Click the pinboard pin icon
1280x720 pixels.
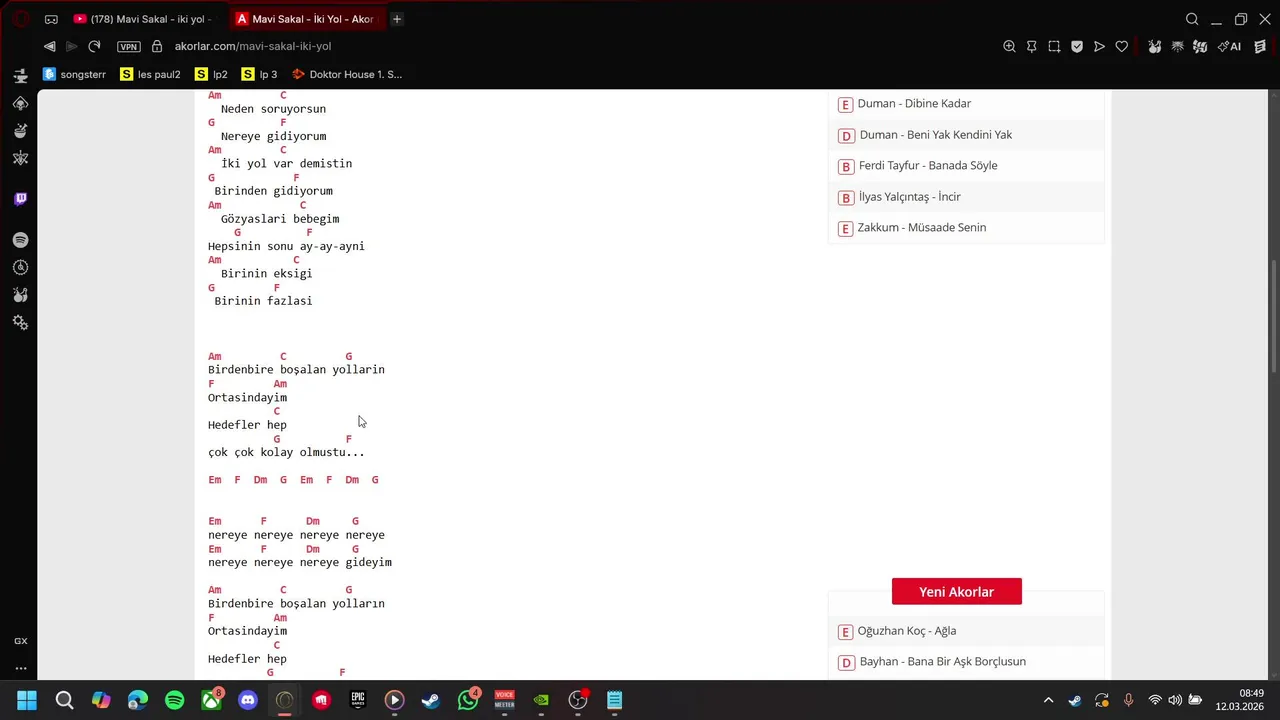point(1032,46)
